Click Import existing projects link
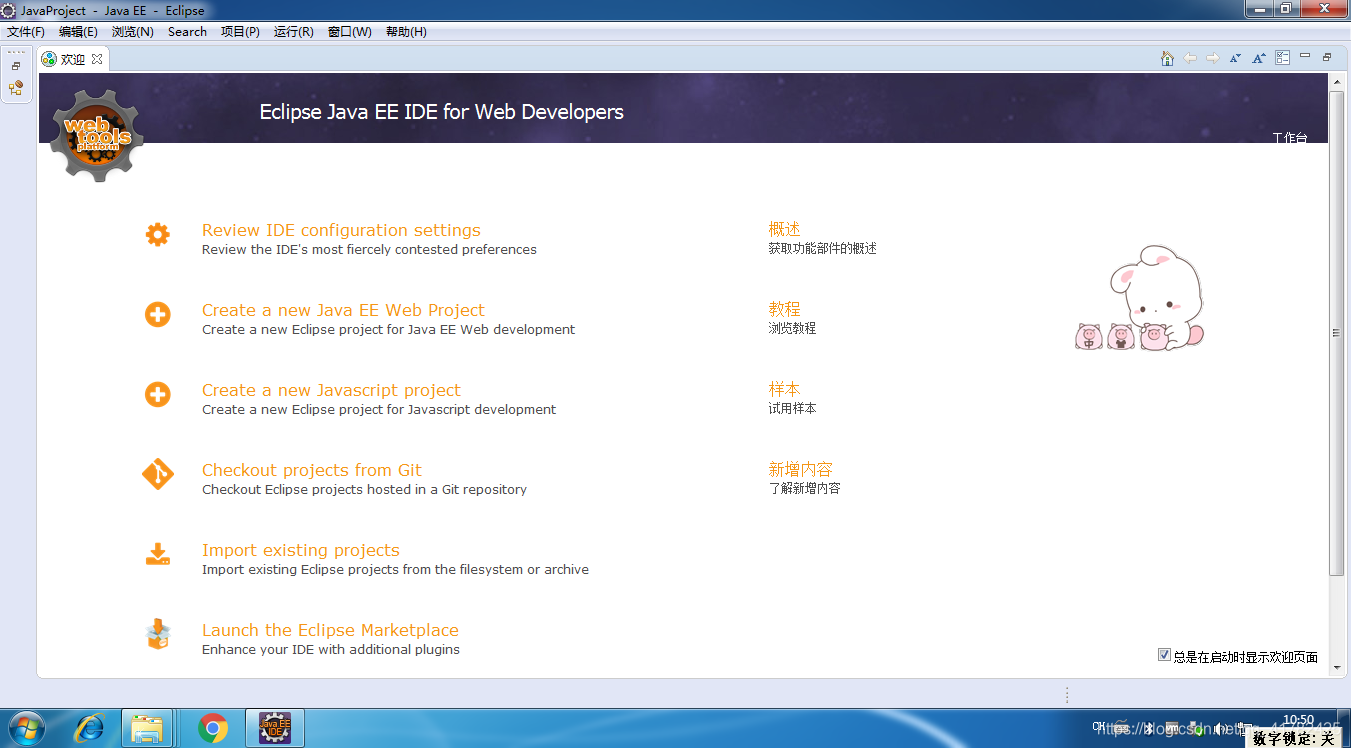The width and height of the screenshot is (1351, 748). [x=301, y=550]
